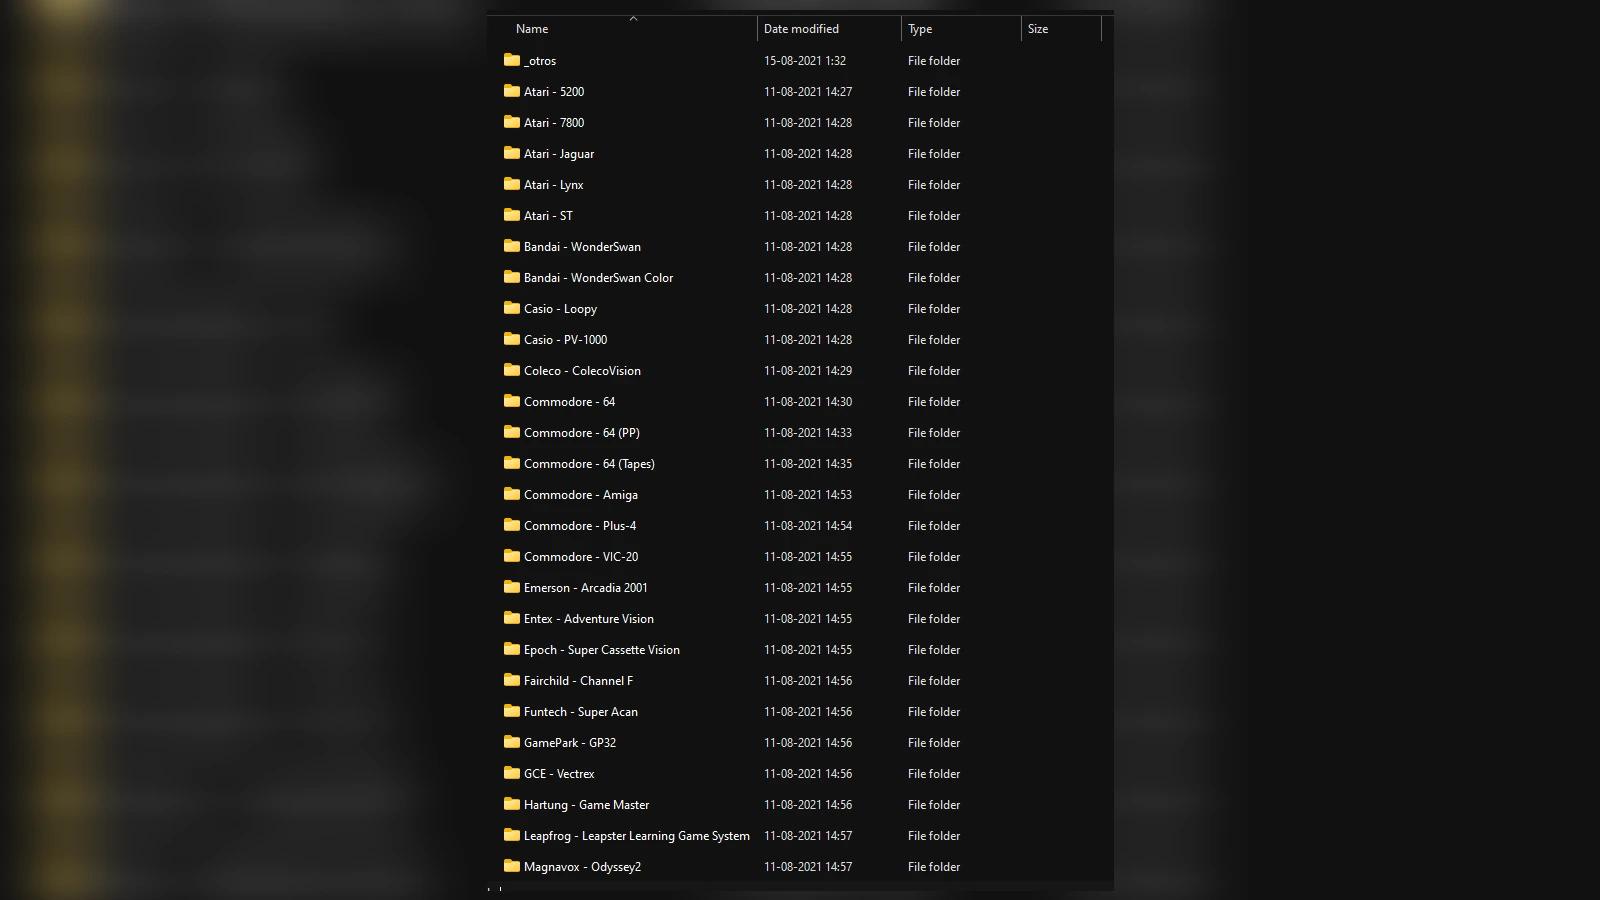
Task: Click the folder icon next to Fairchild - Channel F
Action: click(x=510, y=680)
